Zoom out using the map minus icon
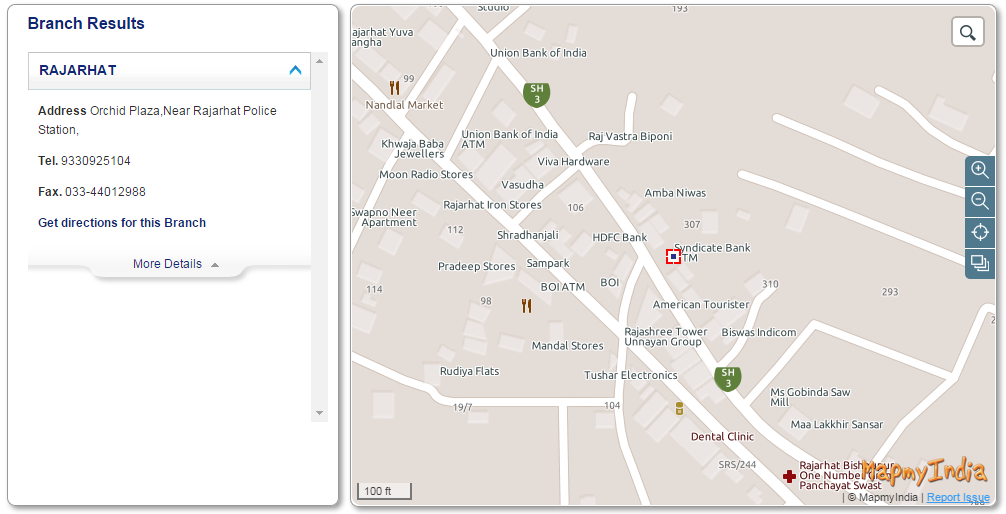The height and width of the screenshot is (514, 1006). click(980, 201)
